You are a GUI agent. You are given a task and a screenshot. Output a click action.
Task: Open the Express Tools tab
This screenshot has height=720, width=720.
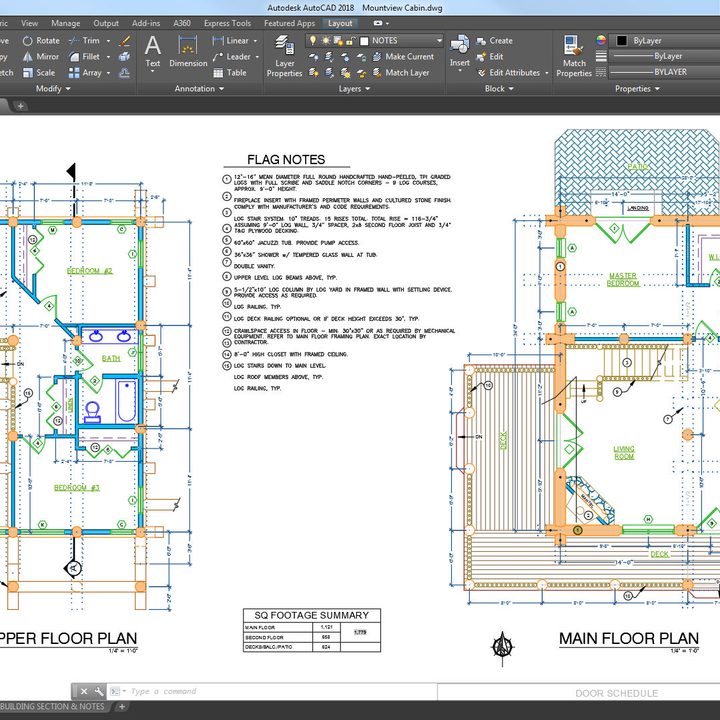[x=227, y=23]
